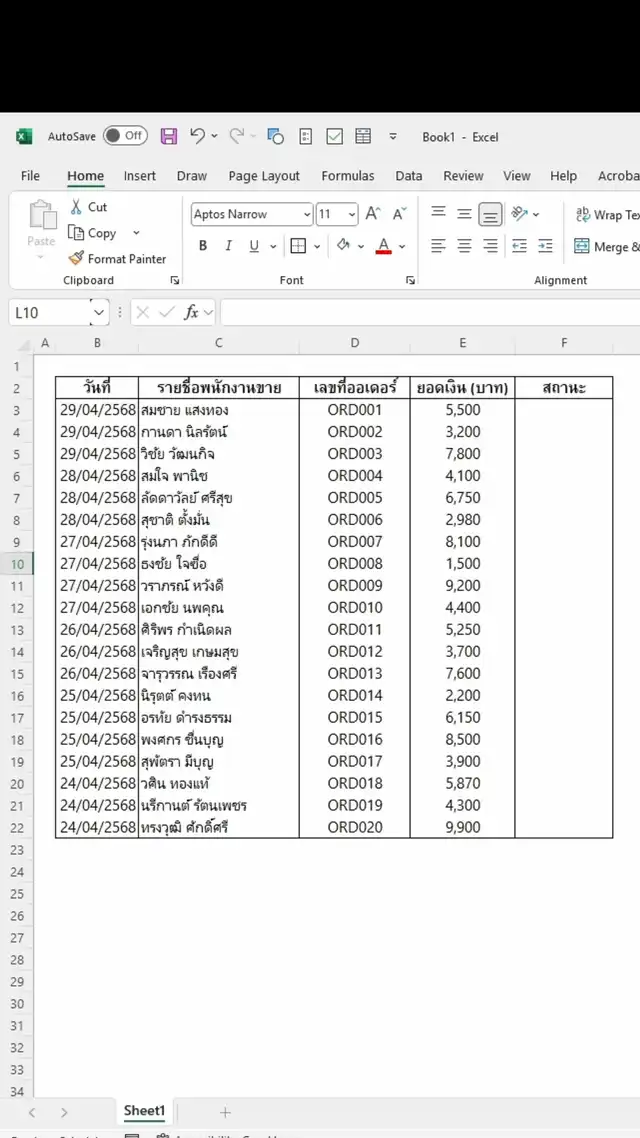Open the Insert ribbon tab
Viewport: 640px width, 1138px height.
pos(140,176)
